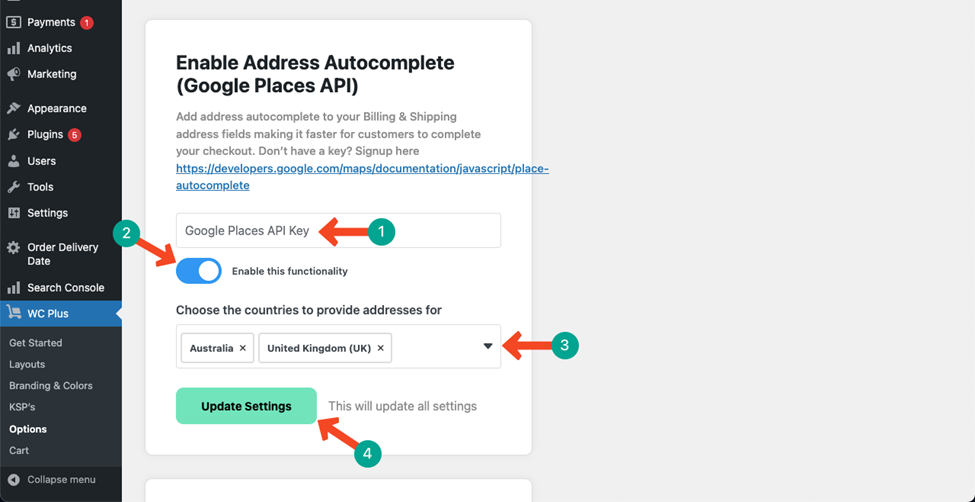Screen dimensions: 975x502
Task: Focus the Google Places API Key field
Action: 338,231
